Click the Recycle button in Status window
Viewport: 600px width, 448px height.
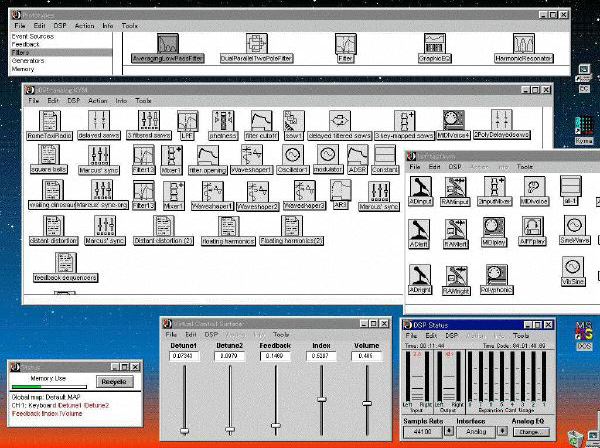[x=114, y=382]
